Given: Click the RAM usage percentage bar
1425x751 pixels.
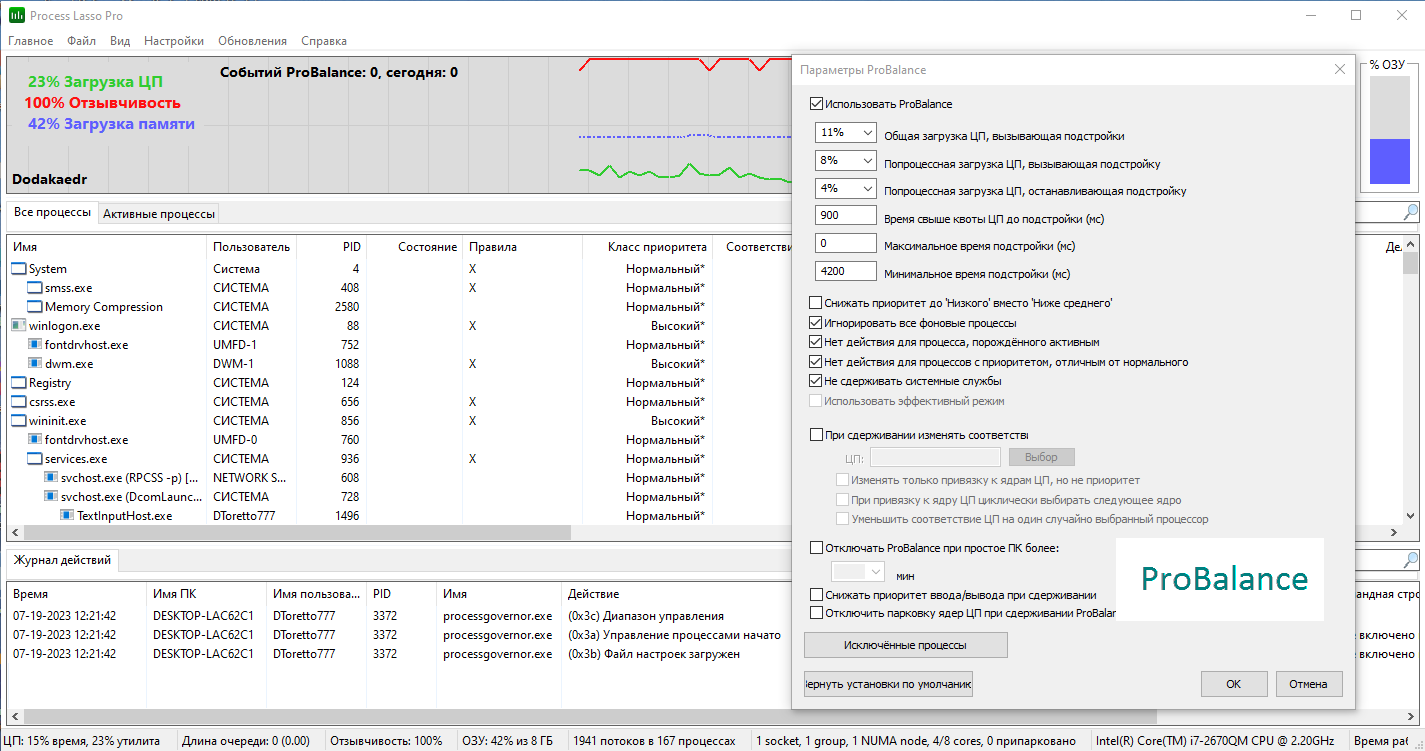Looking at the screenshot, I should (1389, 131).
